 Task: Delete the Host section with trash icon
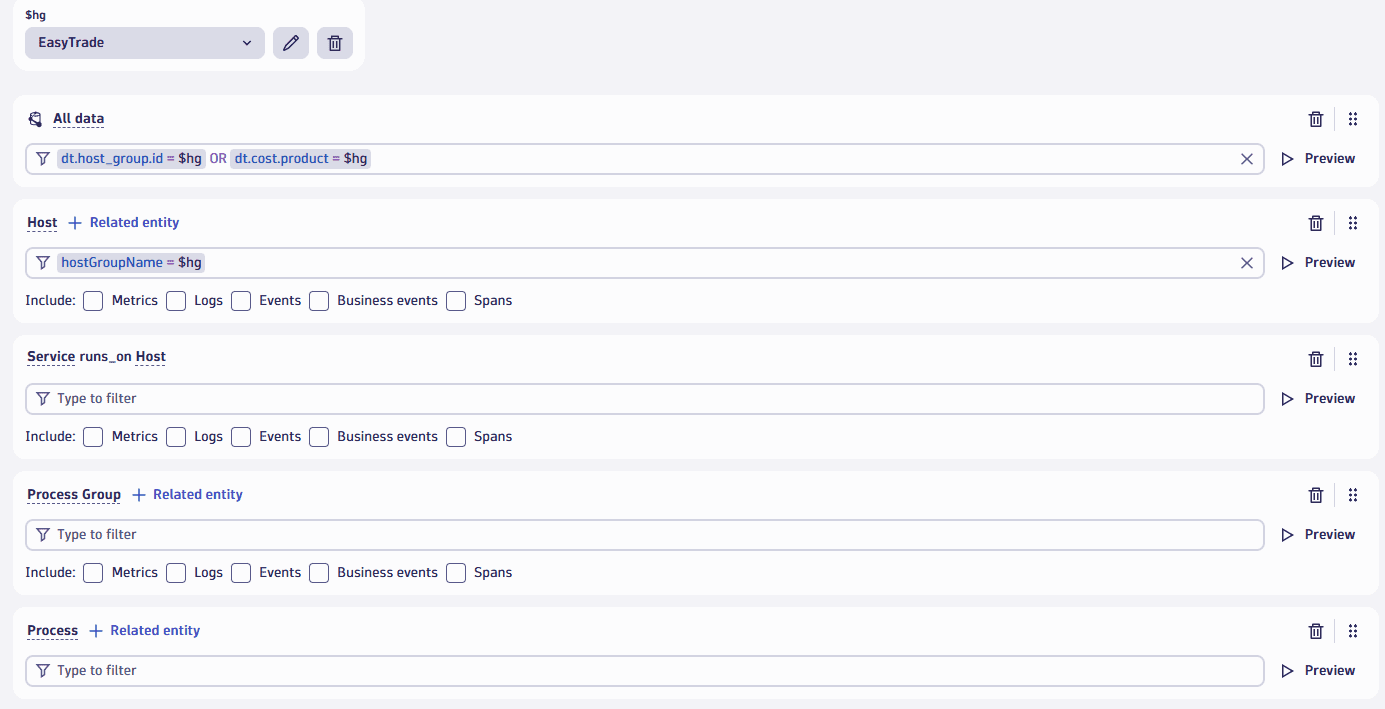[1316, 223]
